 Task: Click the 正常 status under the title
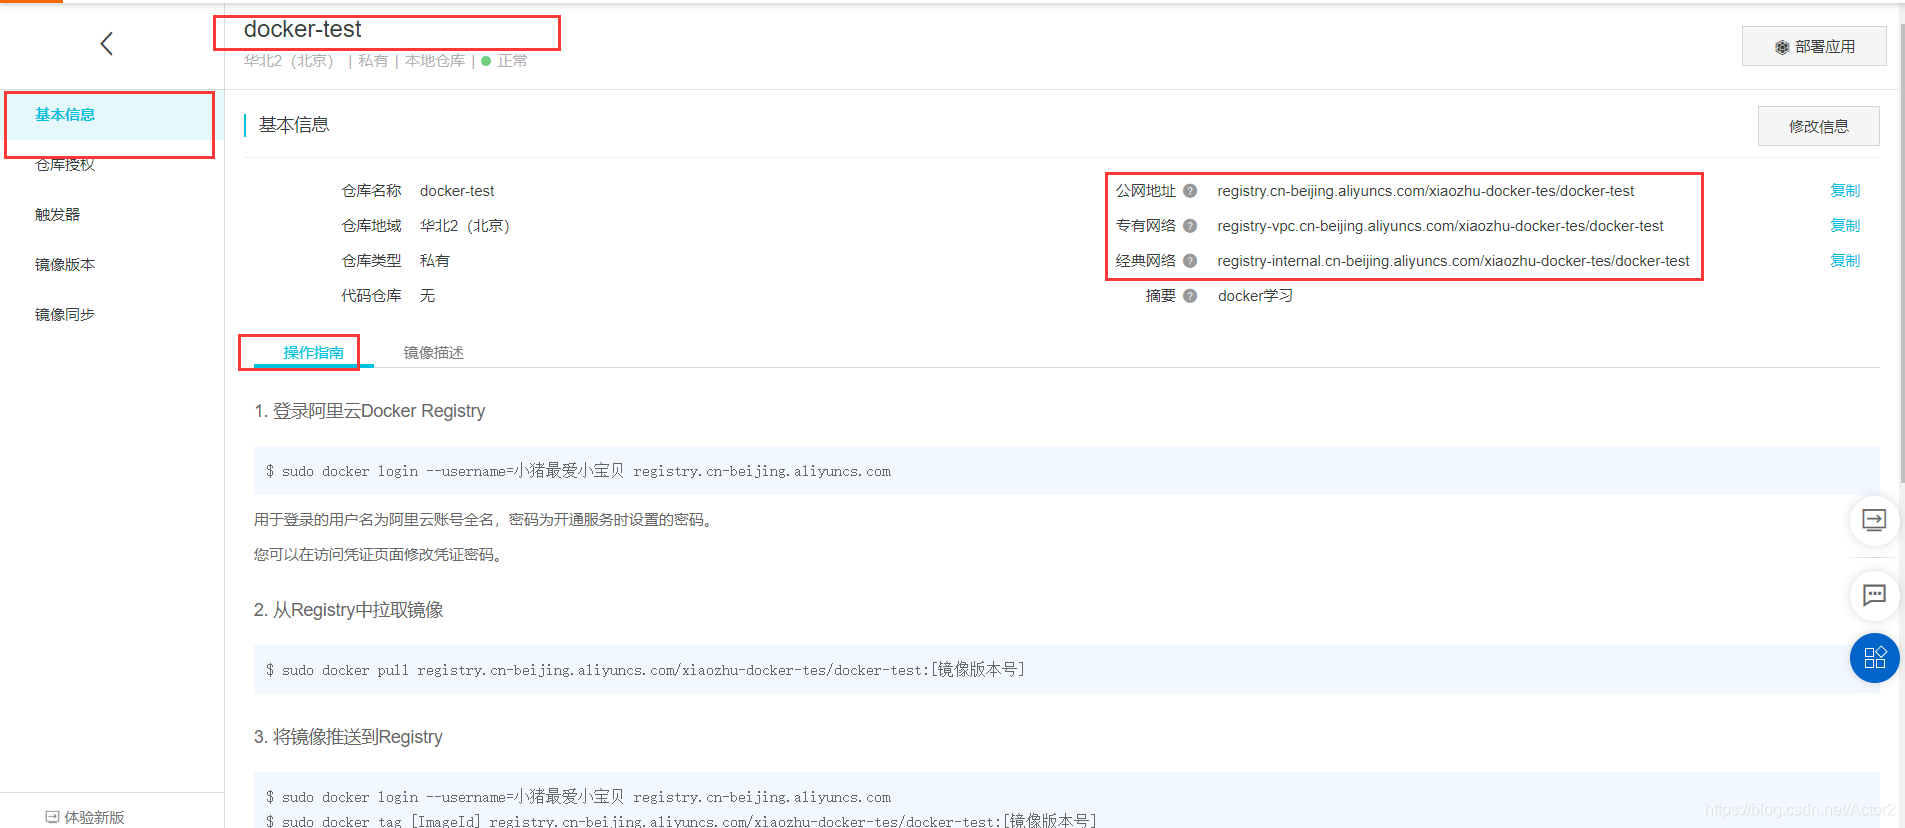tap(512, 61)
